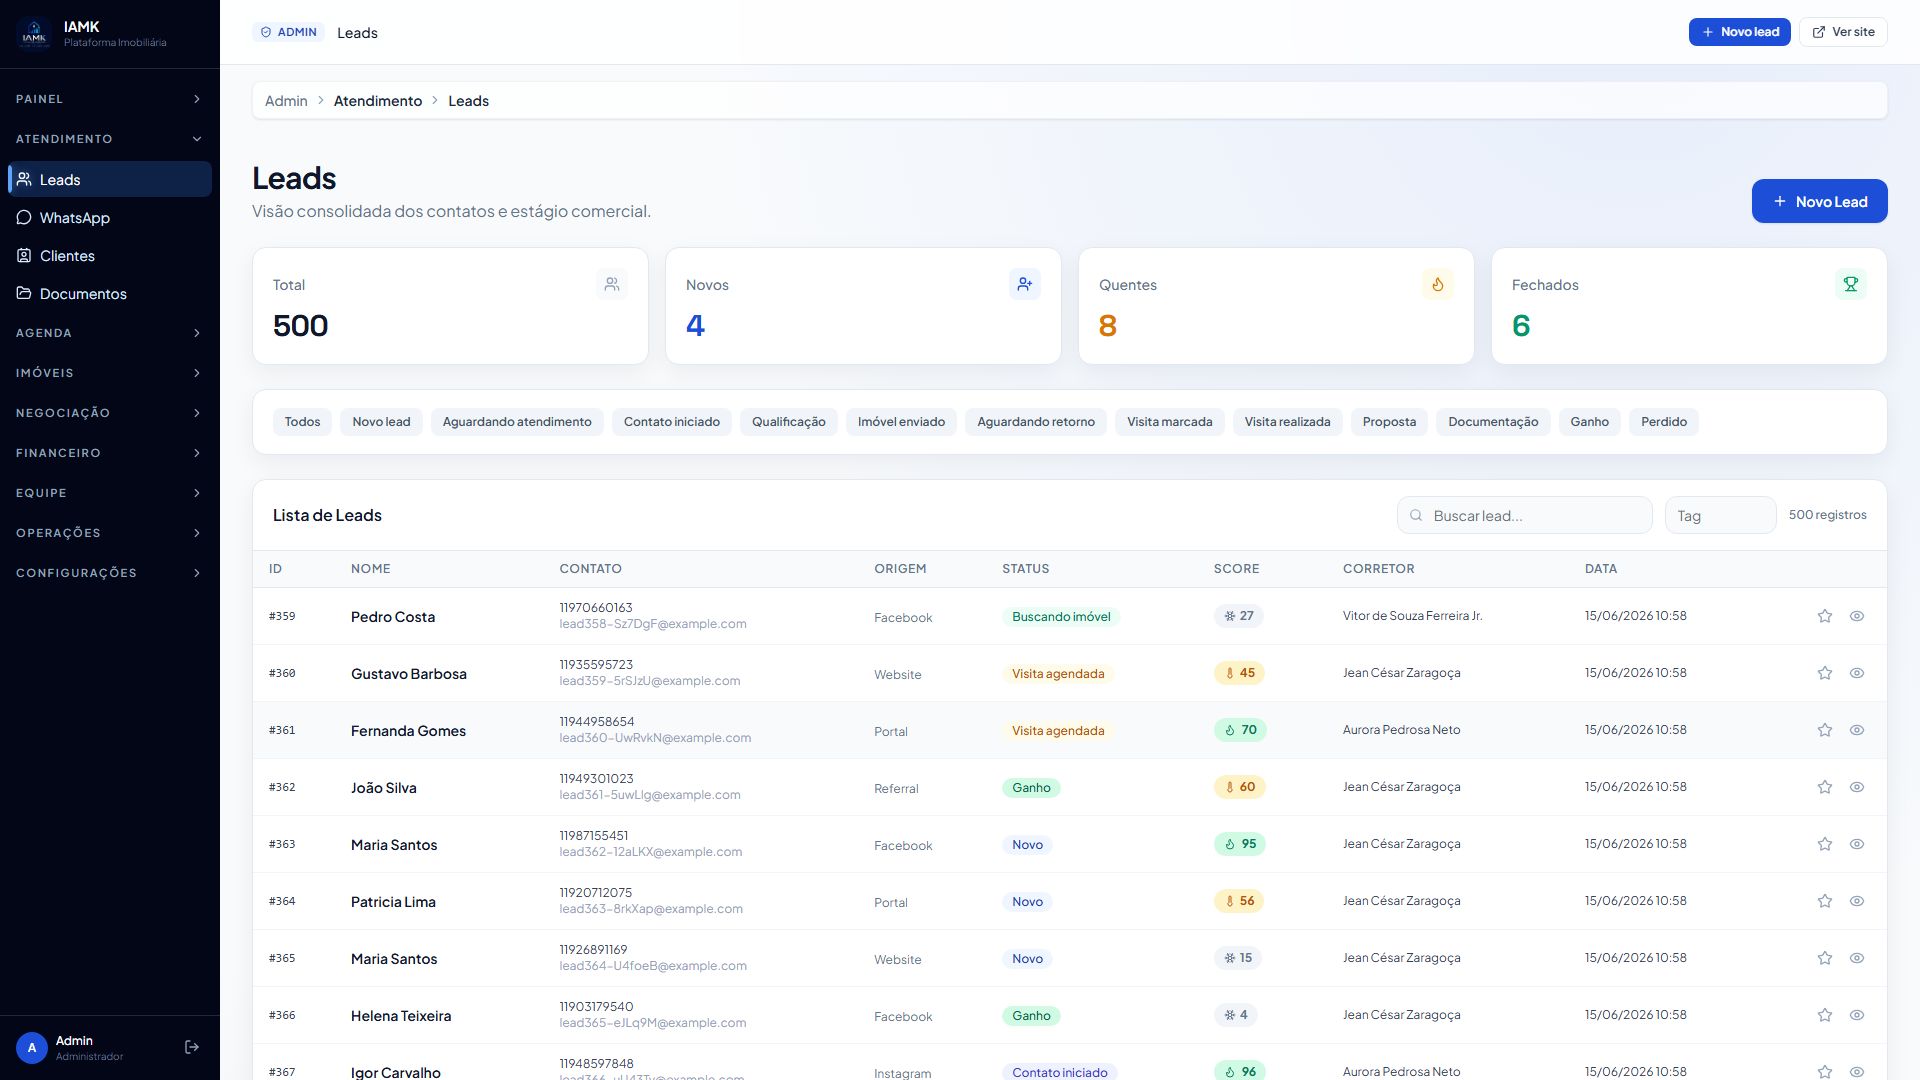This screenshot has width=1920, height=1080.
Task: Open Clientes in the sidebar
Action: point(110,256)
